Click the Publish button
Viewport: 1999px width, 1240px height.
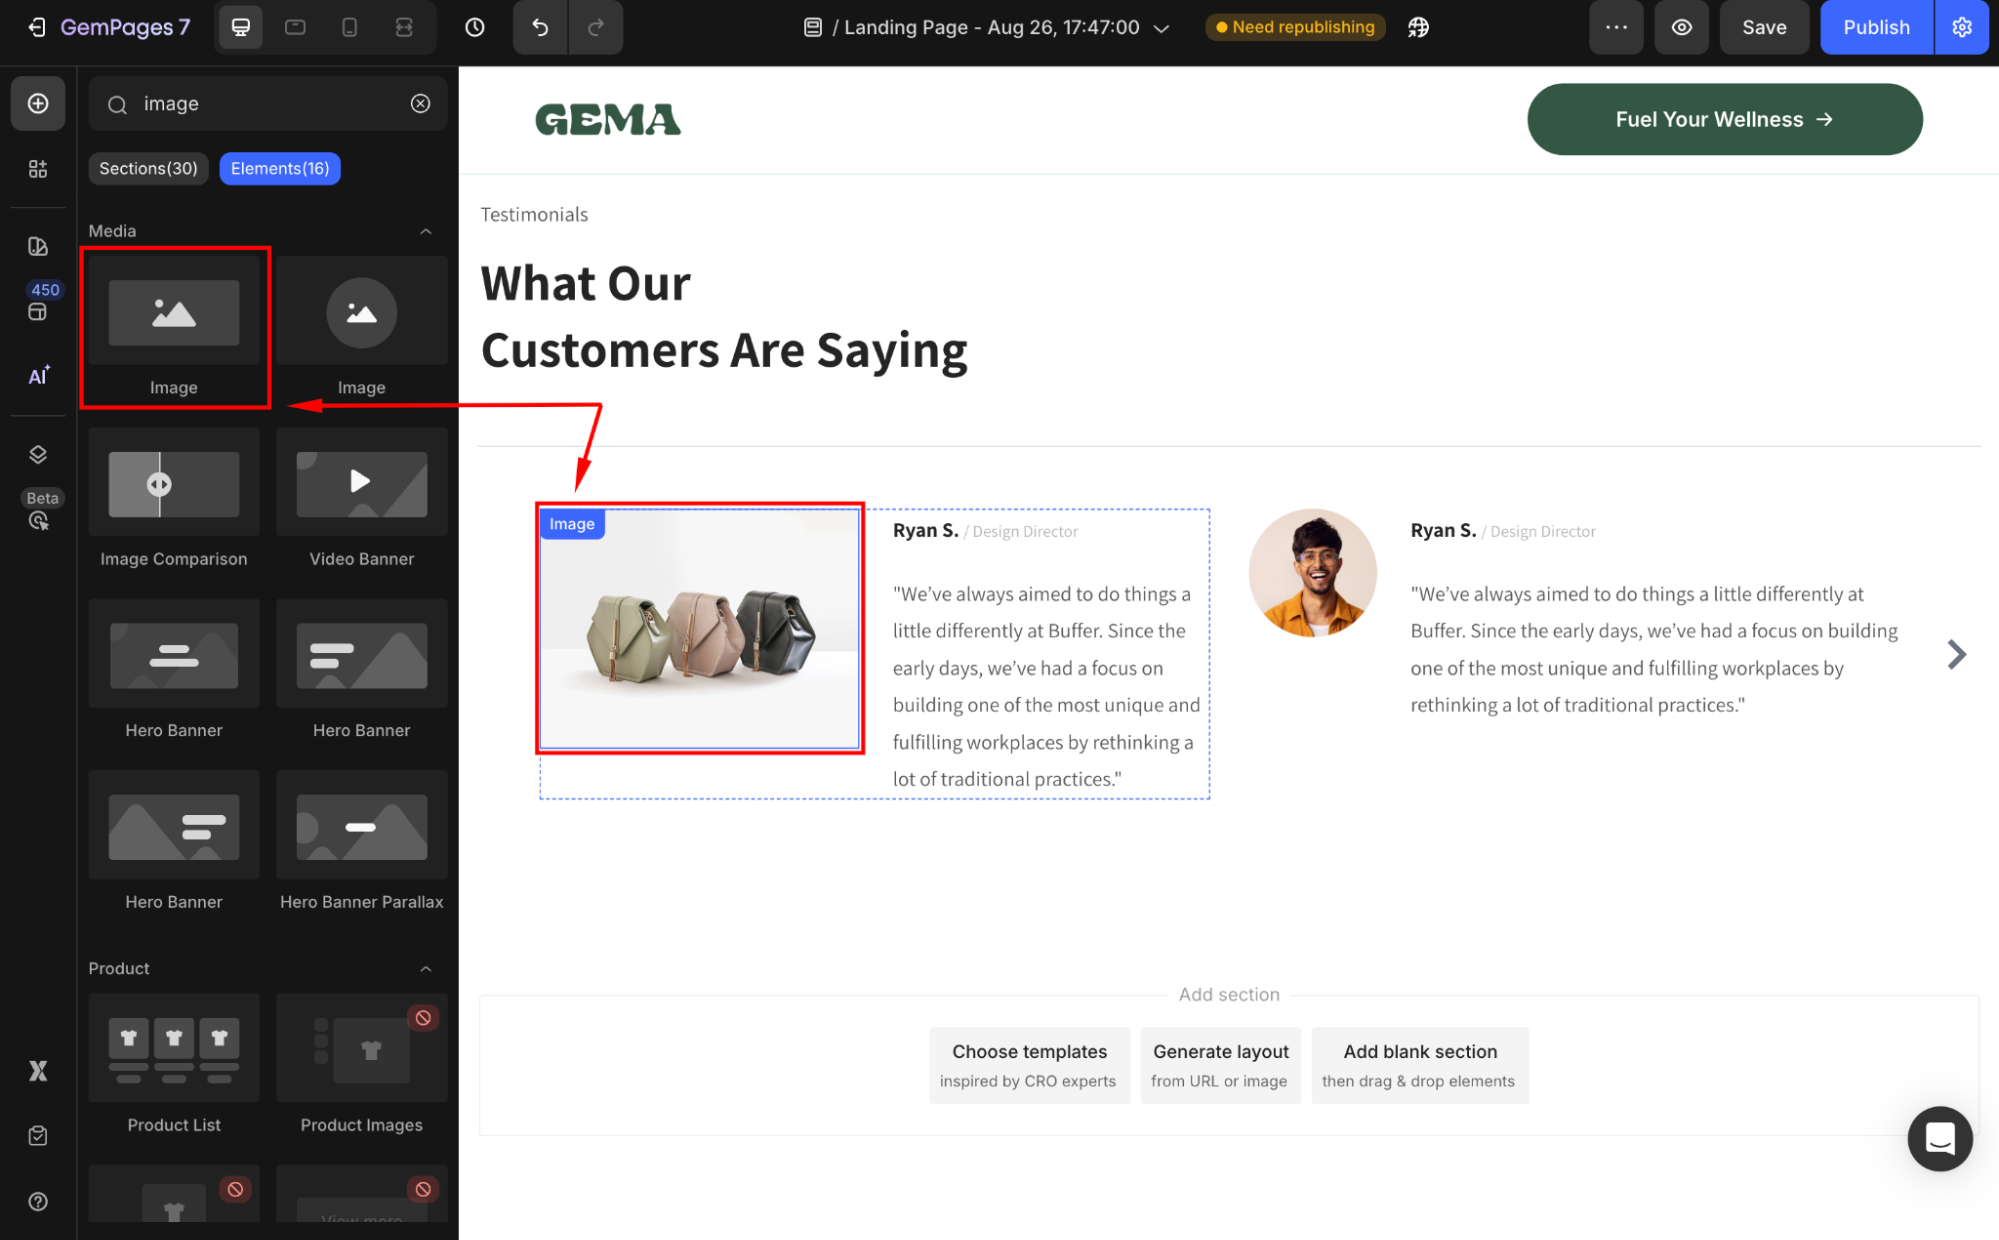[1876, 27]
